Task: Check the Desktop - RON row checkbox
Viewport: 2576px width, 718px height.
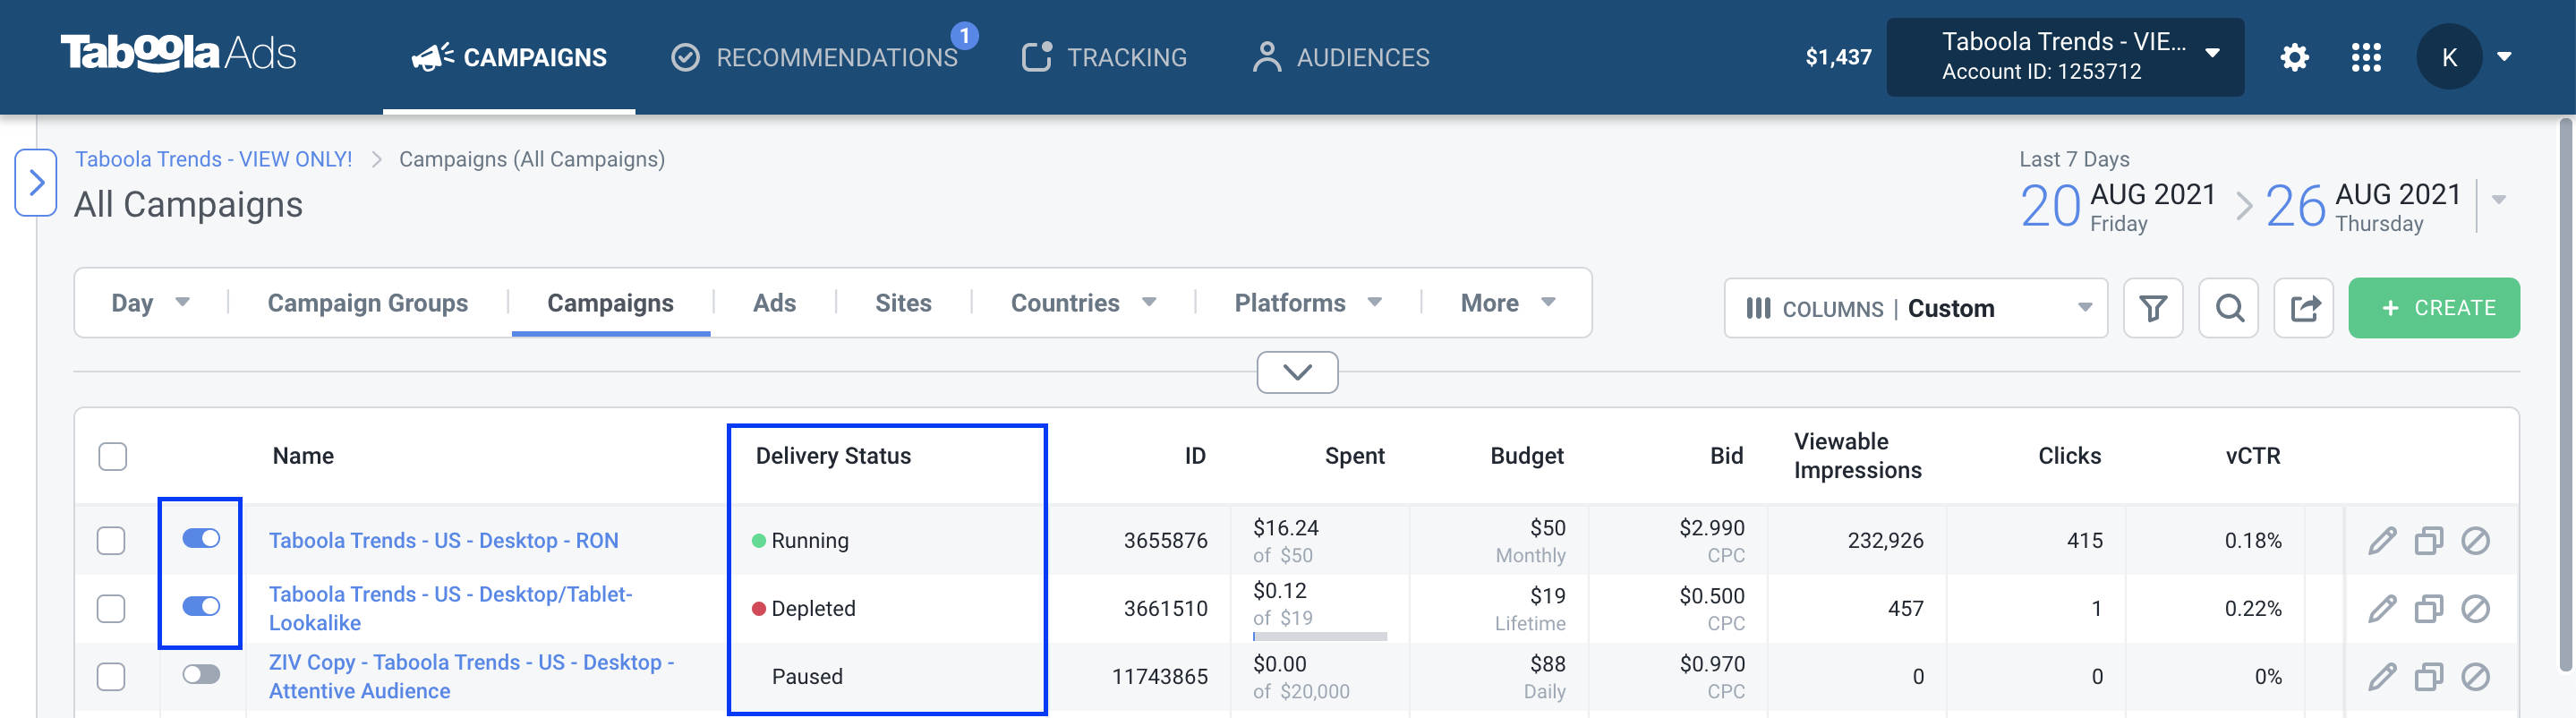Action: click(111, 540)
